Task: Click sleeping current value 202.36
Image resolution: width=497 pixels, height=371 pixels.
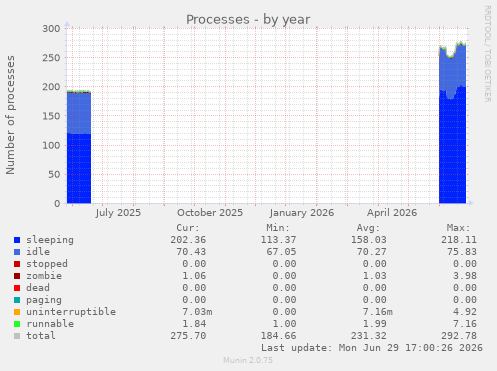Action: 188,240
